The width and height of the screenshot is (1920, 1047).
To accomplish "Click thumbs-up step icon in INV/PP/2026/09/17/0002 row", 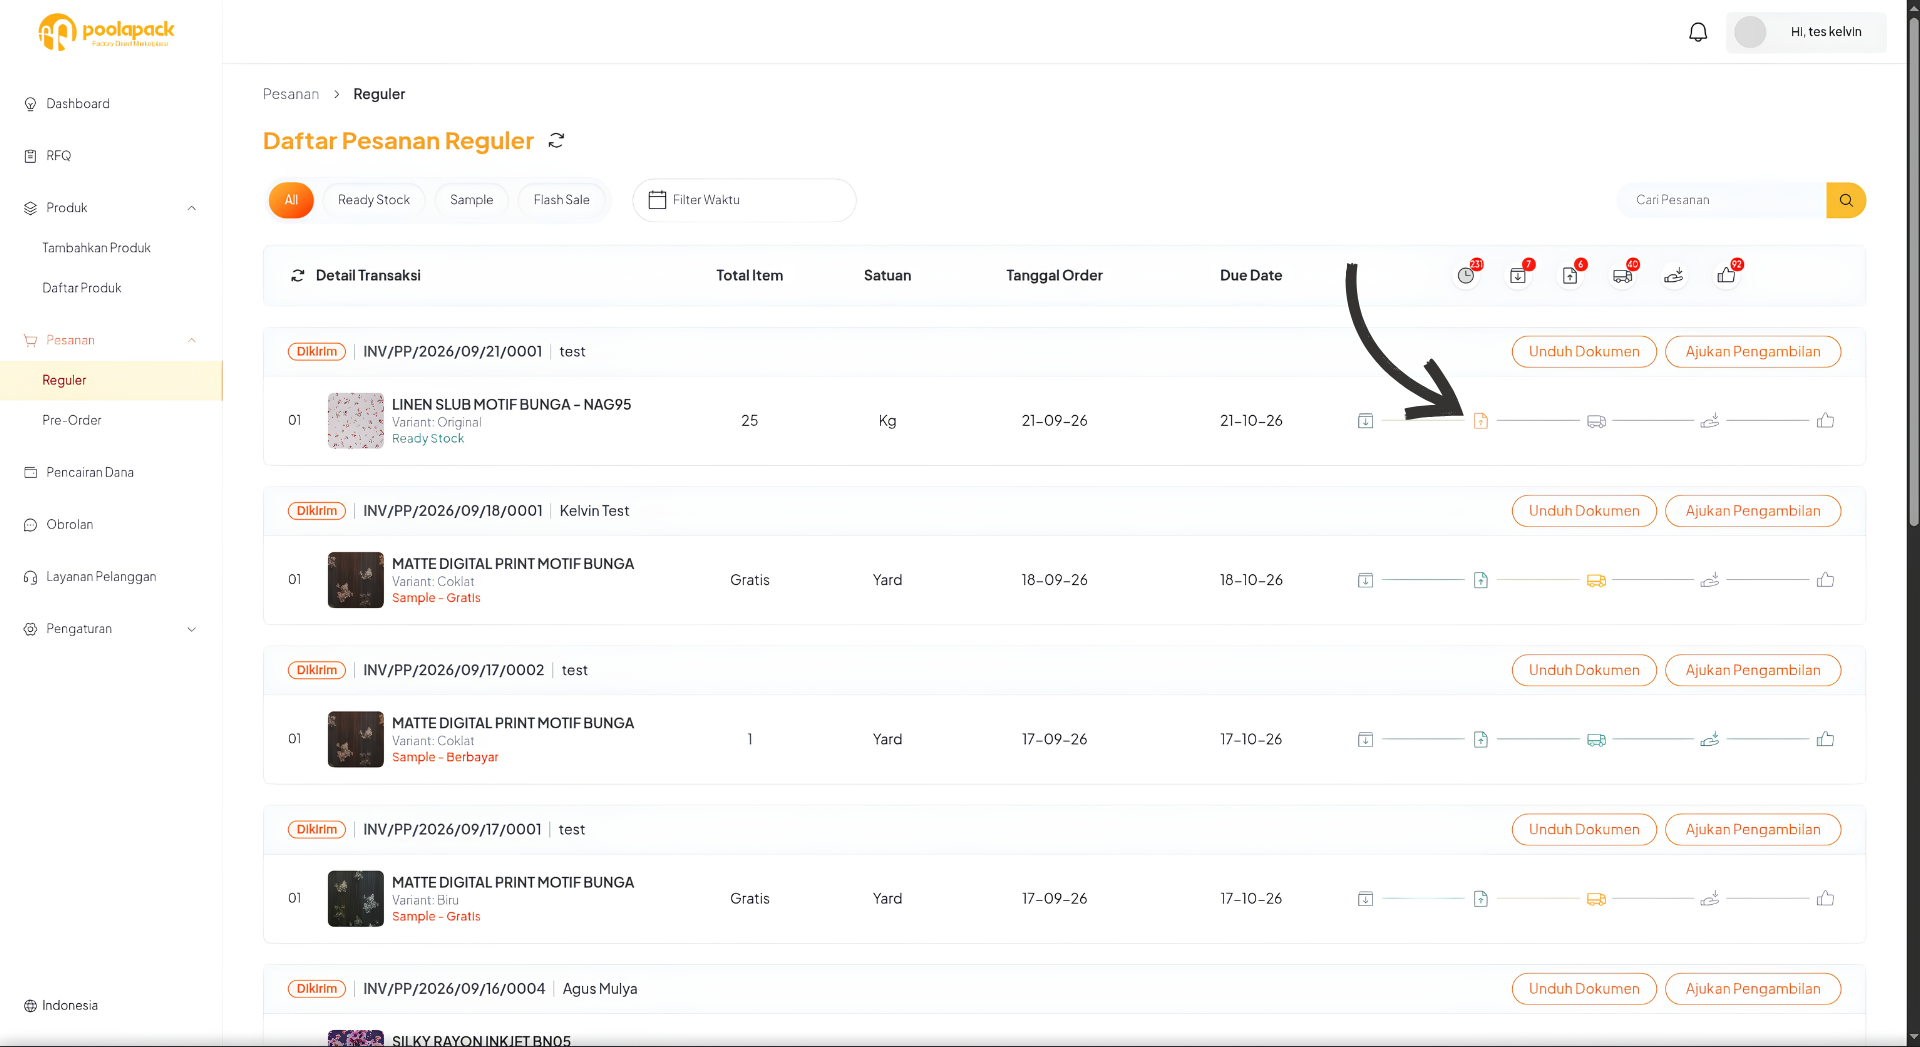I will (x=1825, y=739).
